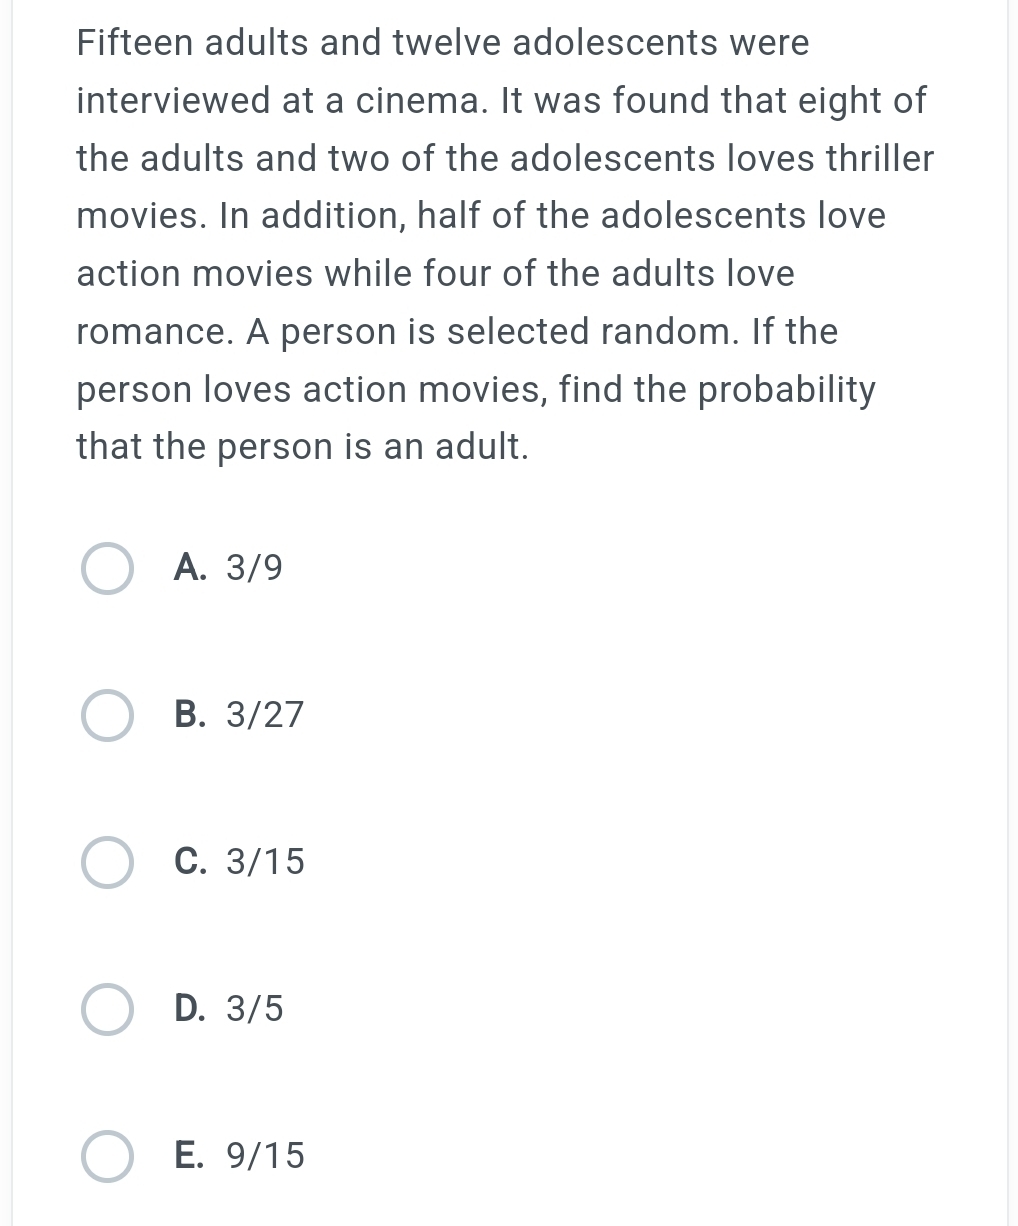Click the word "thriller" in the question
1018x1226 pixels.
tap(880, 158)
